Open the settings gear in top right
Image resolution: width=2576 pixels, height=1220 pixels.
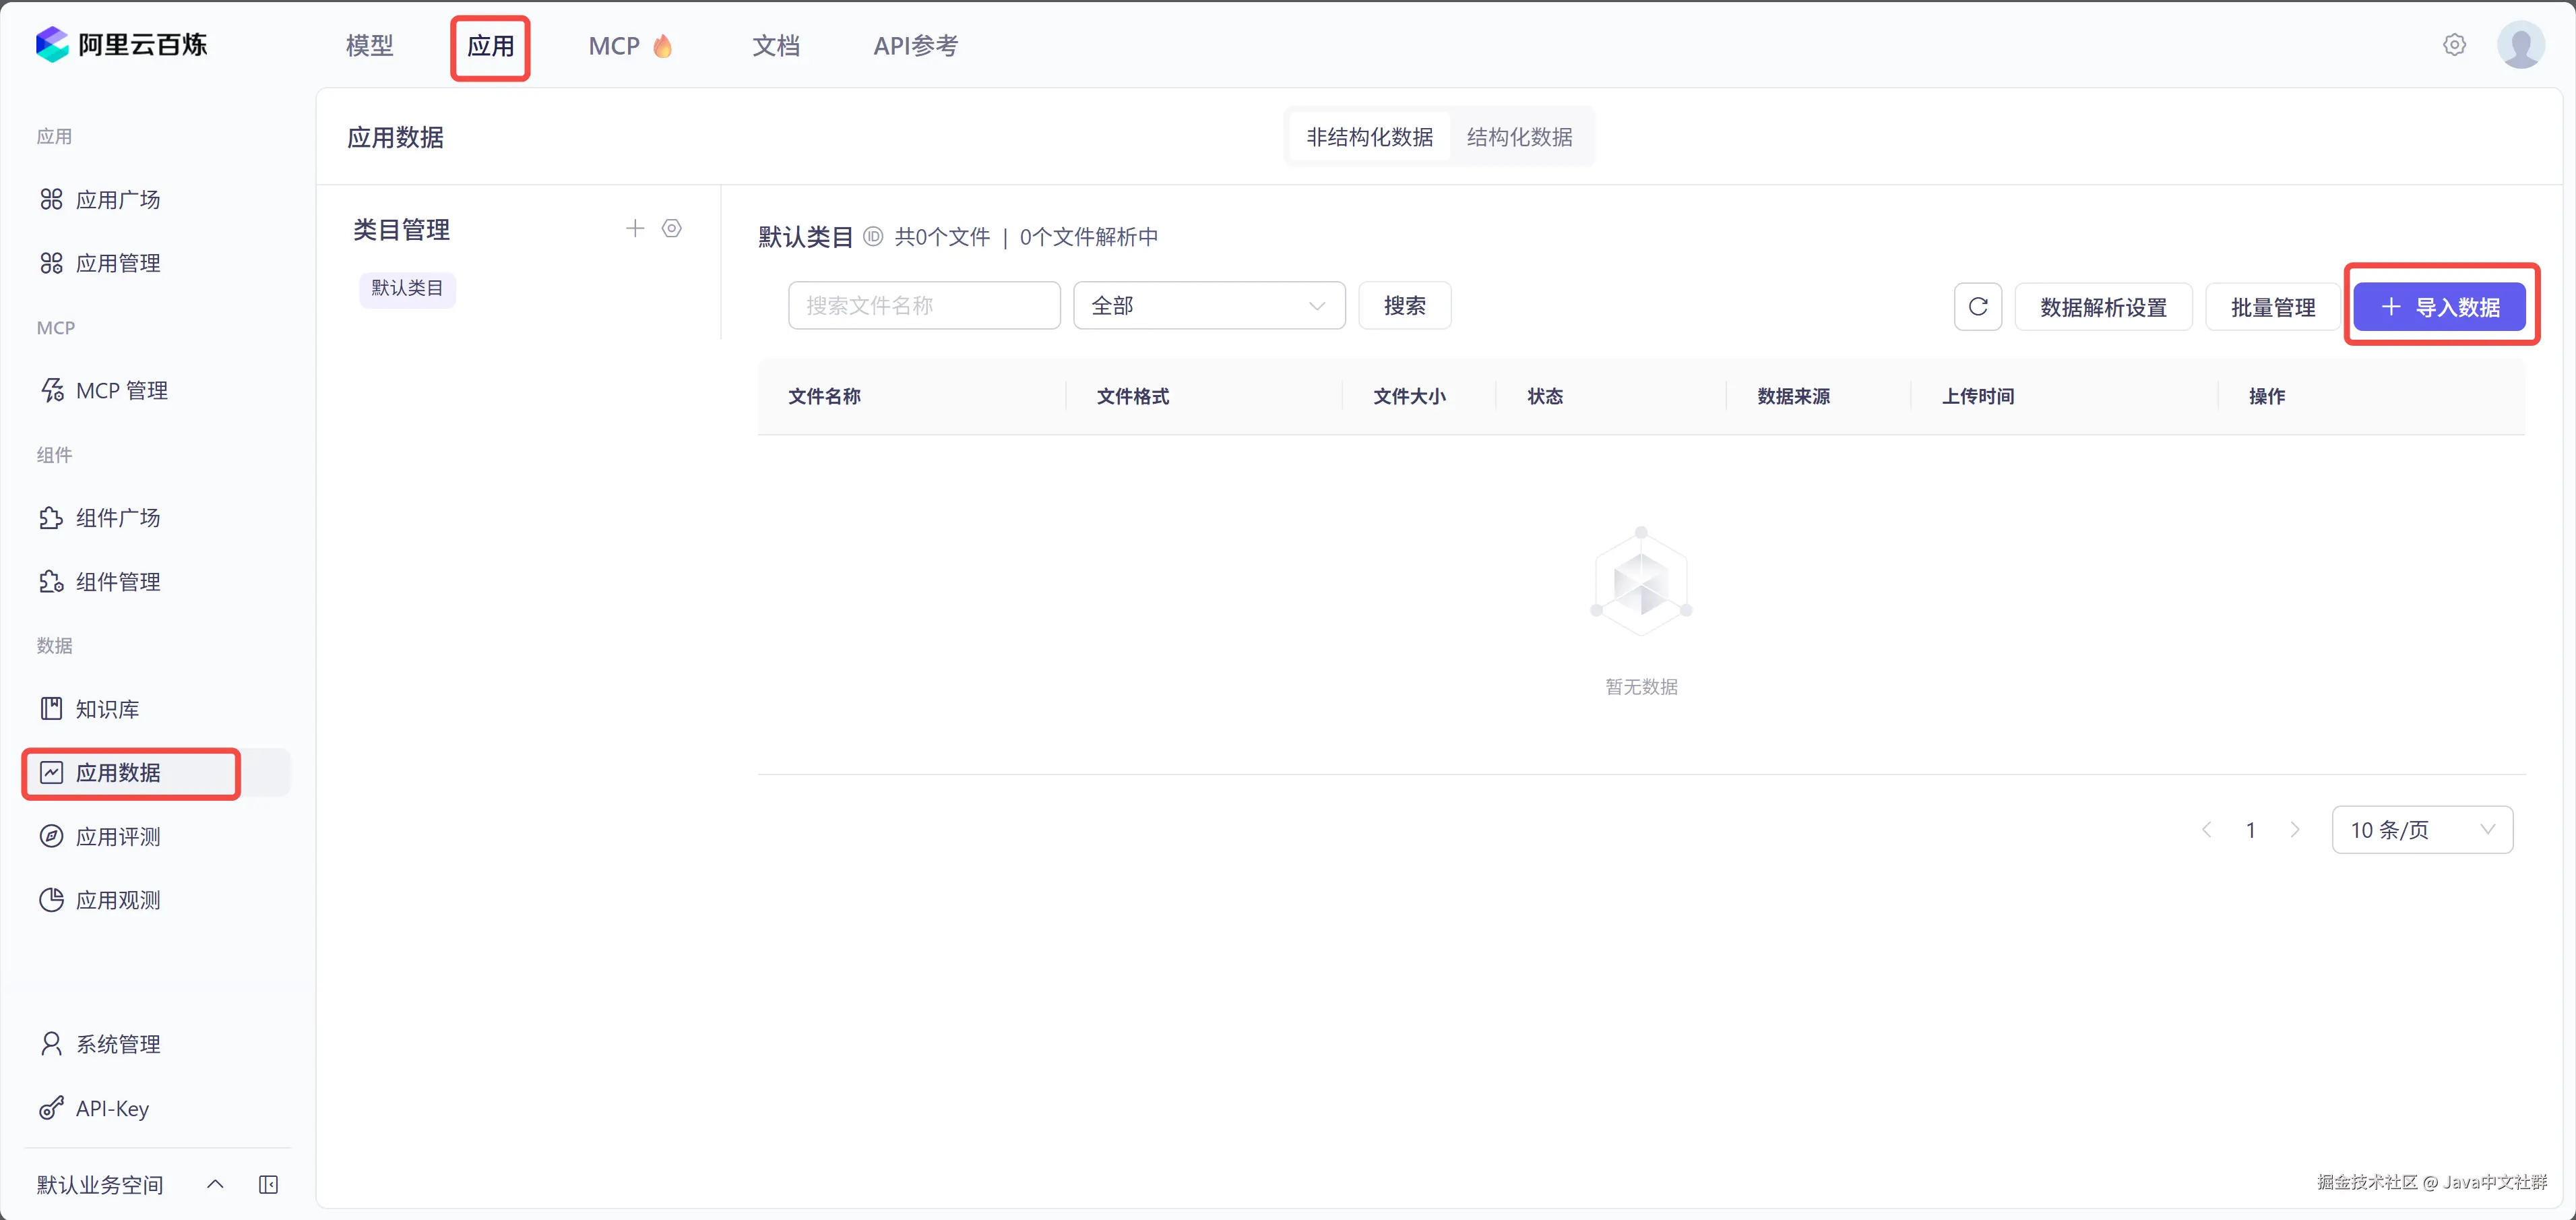(2454, 45)
